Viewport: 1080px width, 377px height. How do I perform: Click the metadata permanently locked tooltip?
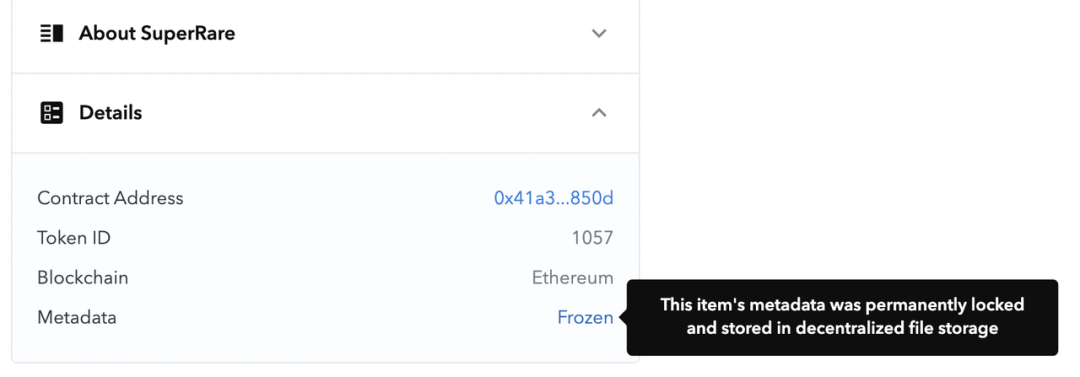(842, 317)
